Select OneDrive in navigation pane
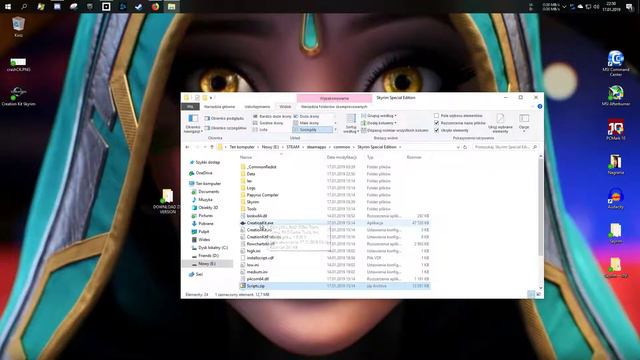The image size is (640, 360). click(x=204, y=173)
